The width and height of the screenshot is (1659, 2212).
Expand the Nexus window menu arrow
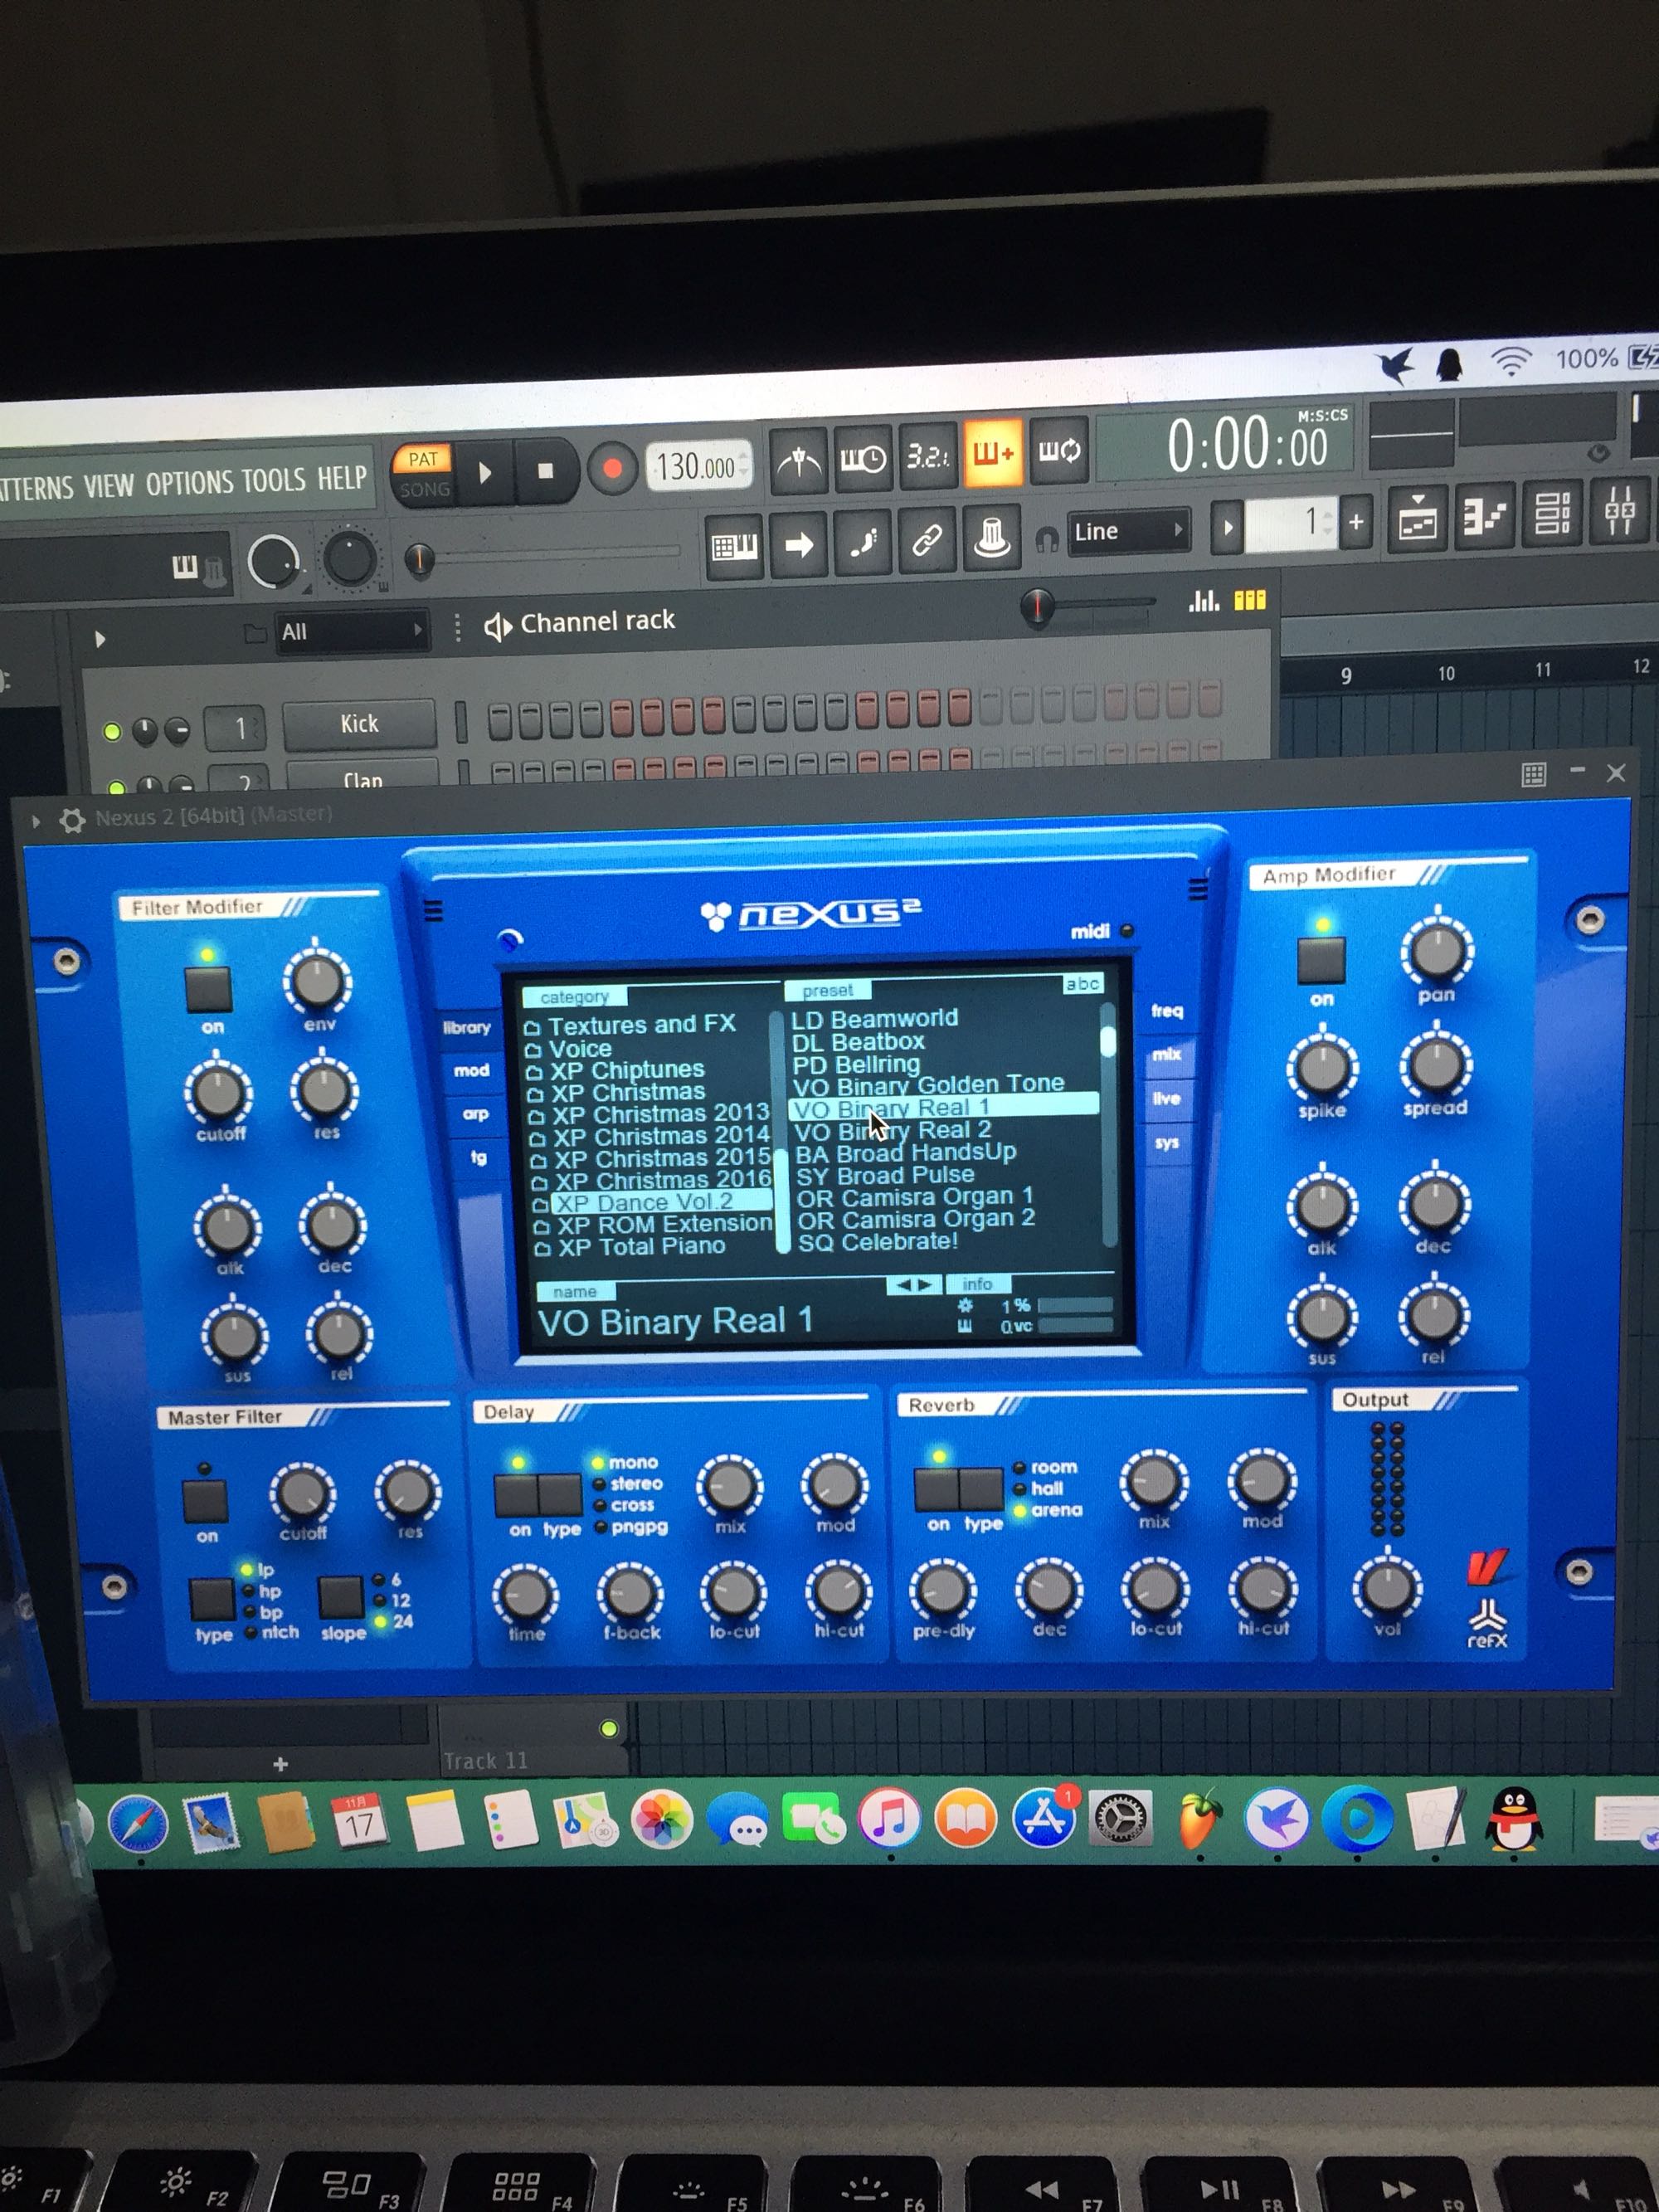36,821
